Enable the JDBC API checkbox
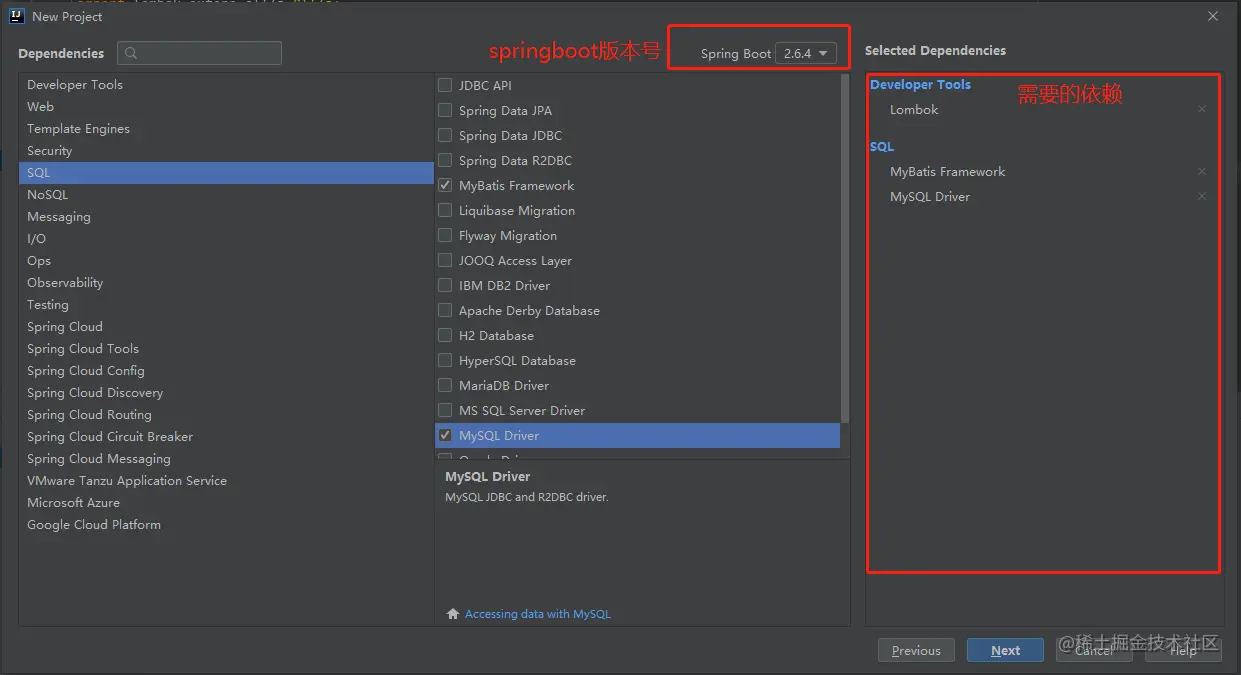 [445, 85]
